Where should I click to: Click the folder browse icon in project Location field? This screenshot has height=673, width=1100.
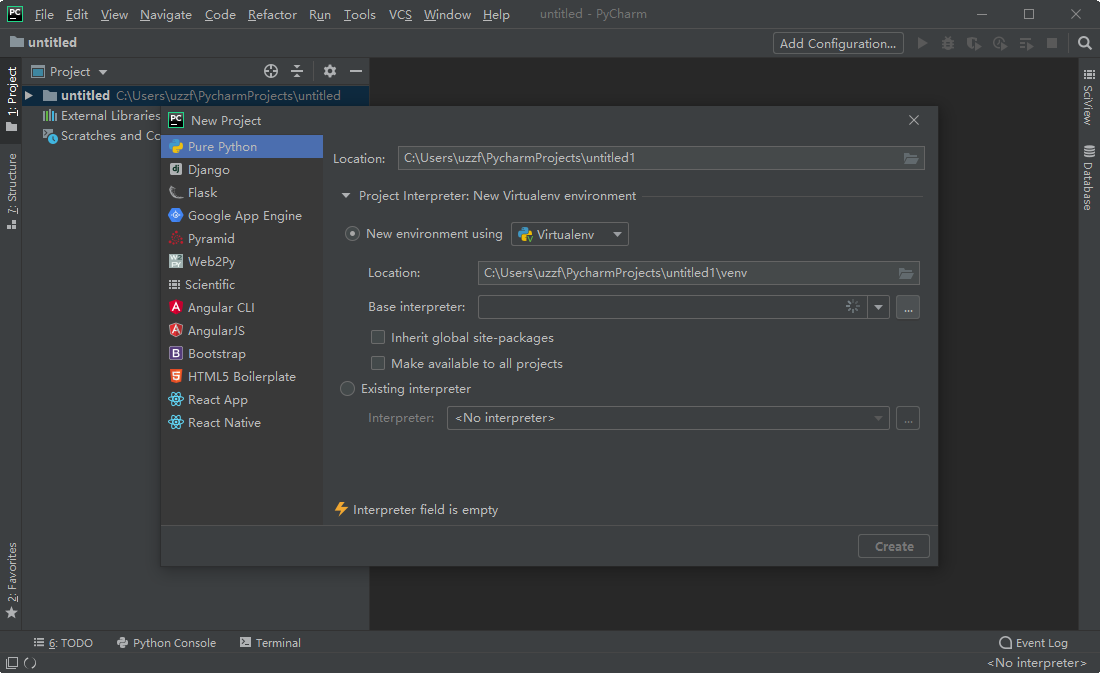pyautogui.click(x=911, y=159)
